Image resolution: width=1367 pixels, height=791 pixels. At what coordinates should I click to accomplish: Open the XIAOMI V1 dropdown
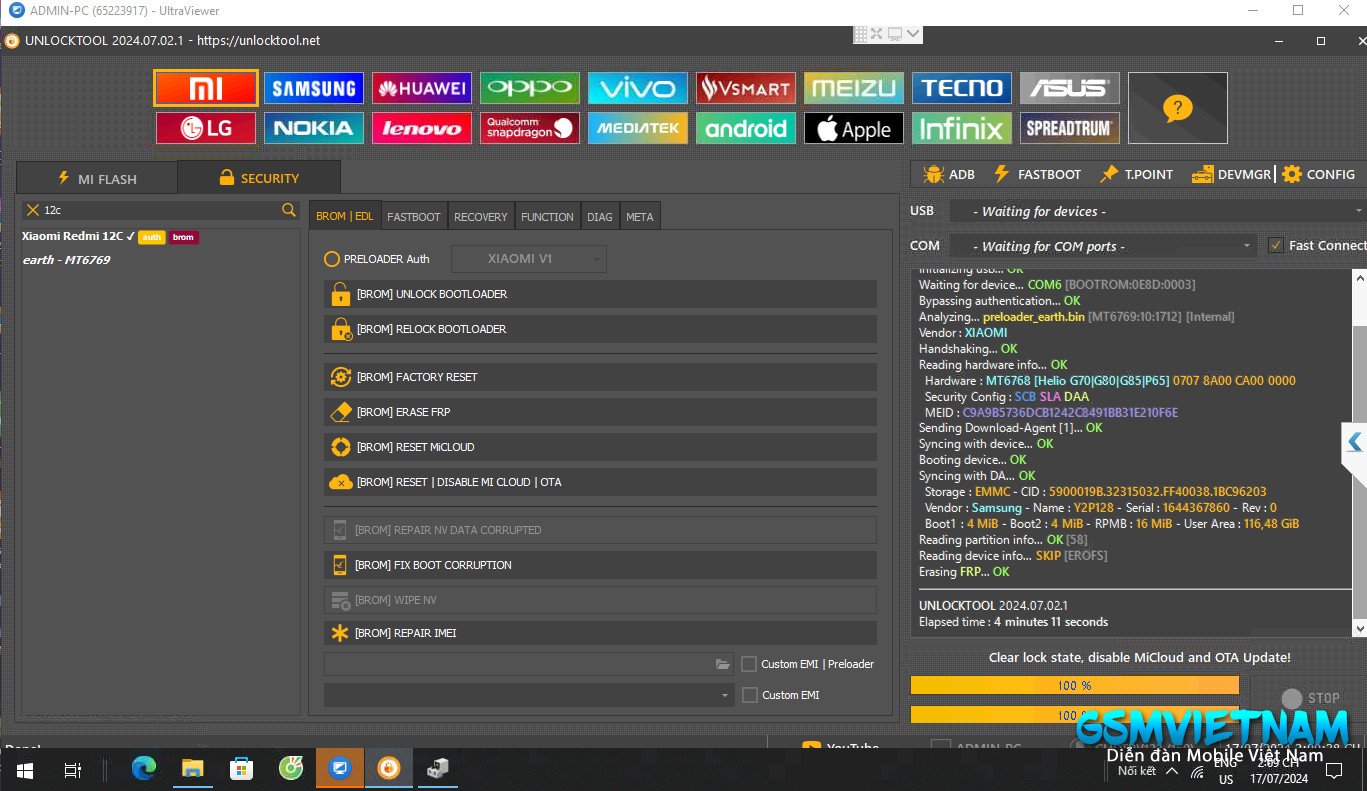(x=529, y=258)
